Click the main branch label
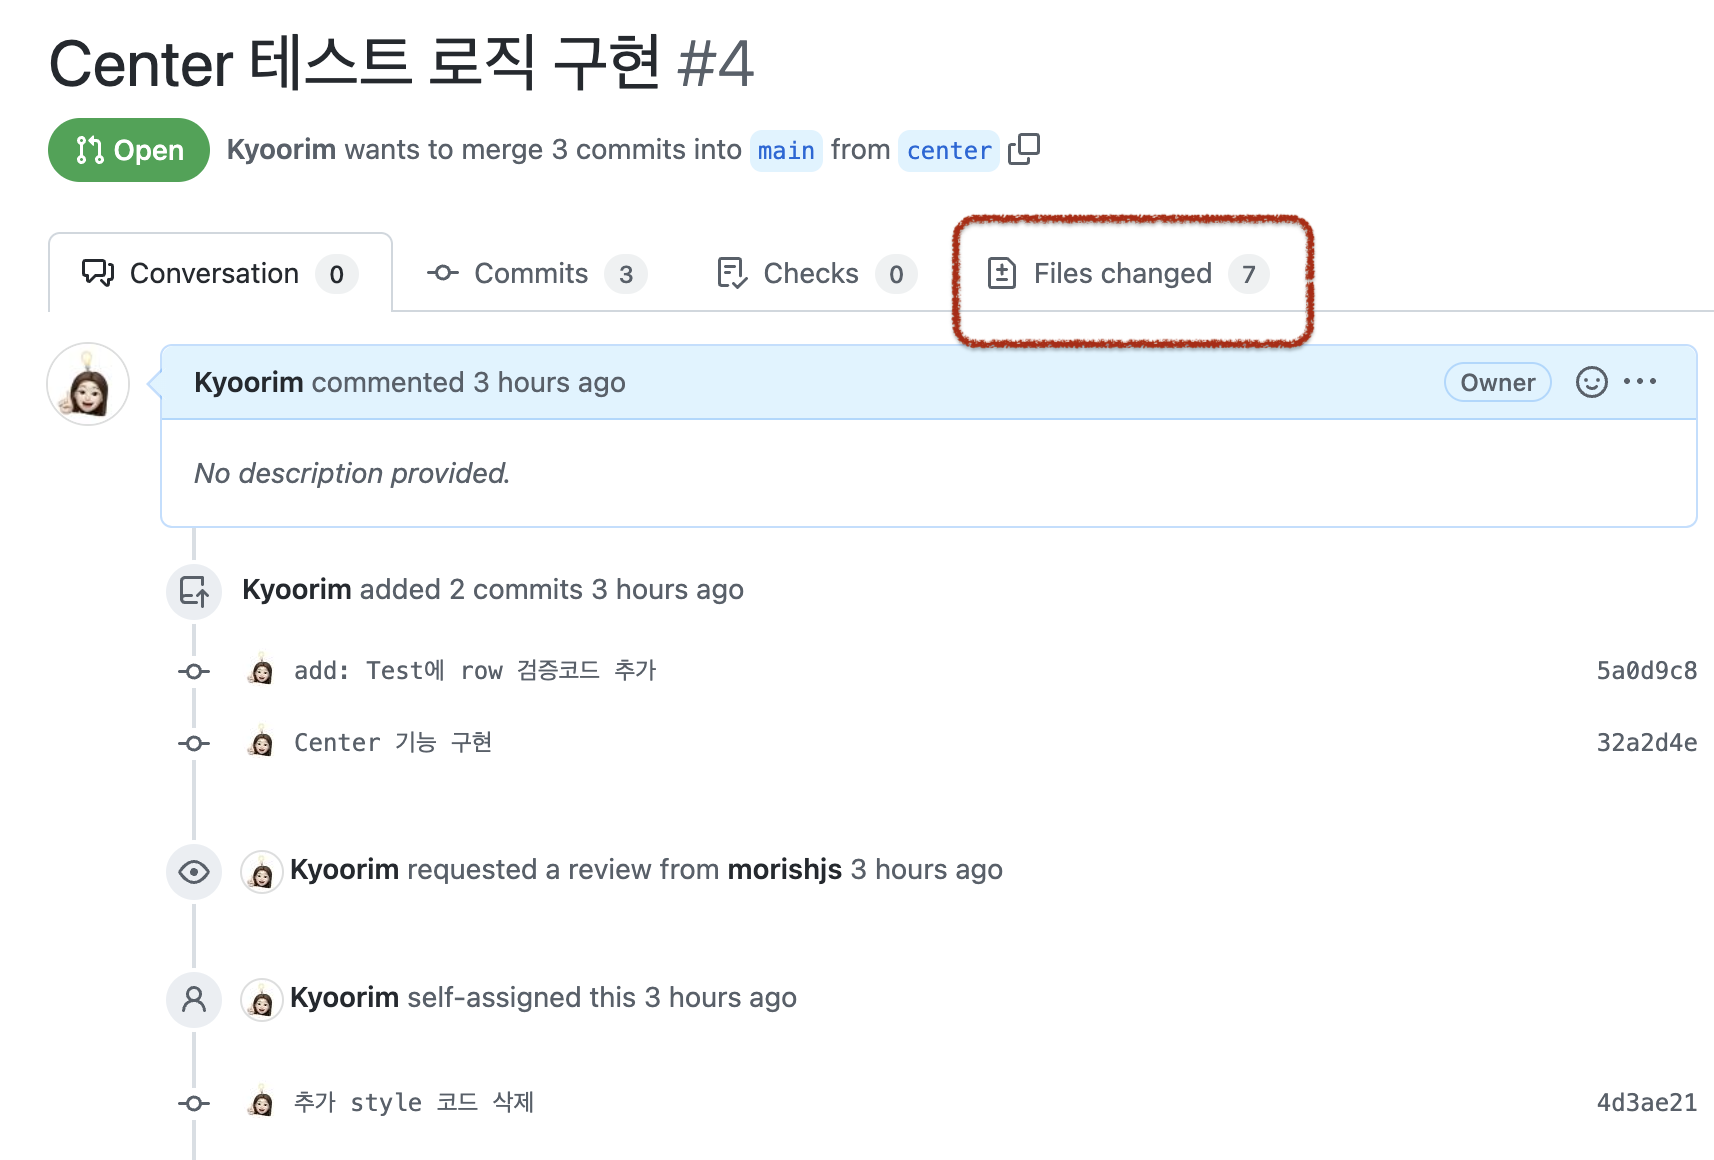The image size is (1714, 1160). [x=786, y=150]
